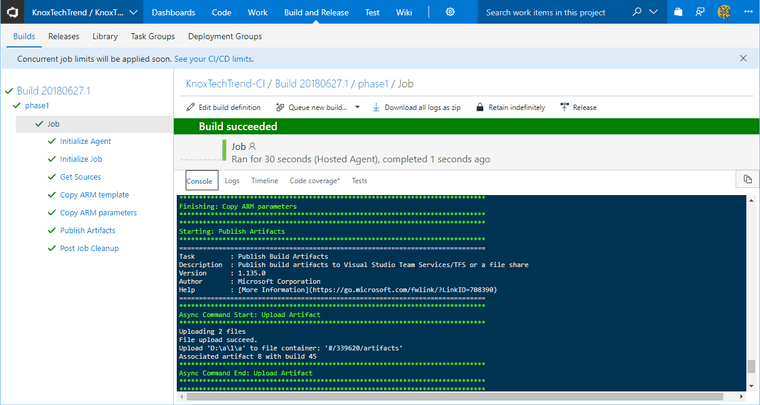
Task: Switch to the Builds tab
Action: [x=24, y=36]
